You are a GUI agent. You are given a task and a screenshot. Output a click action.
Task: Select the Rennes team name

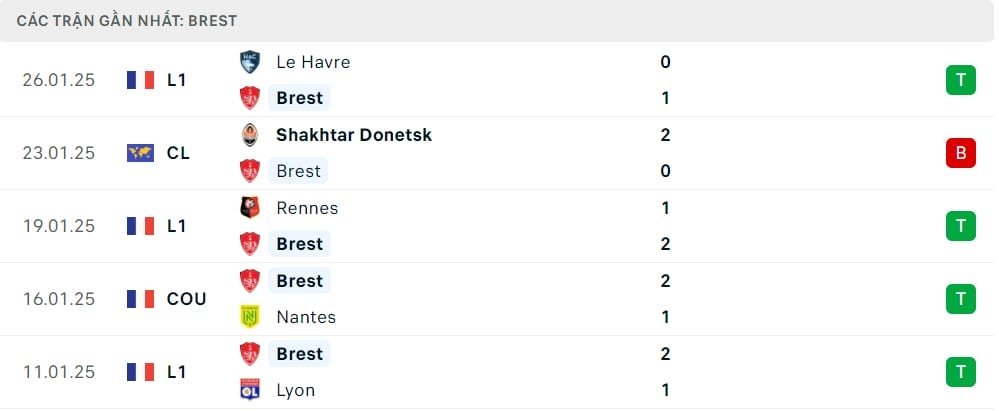(307, 208)
